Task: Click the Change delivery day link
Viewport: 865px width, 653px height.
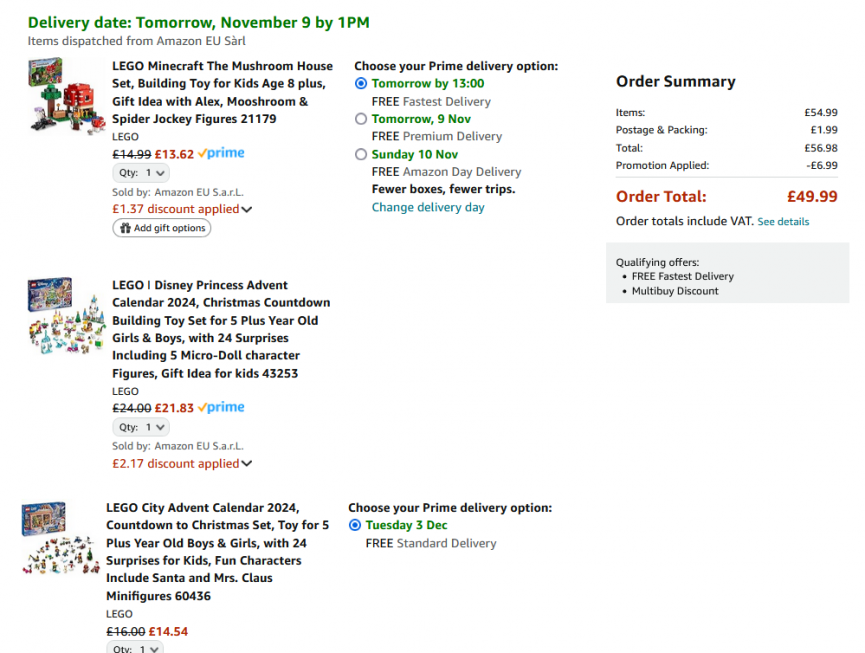Action: click(428, 207)
